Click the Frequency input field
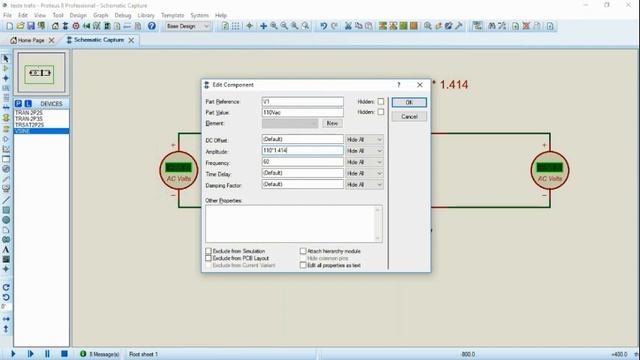 pyautogui.click(x=302, y=162)
